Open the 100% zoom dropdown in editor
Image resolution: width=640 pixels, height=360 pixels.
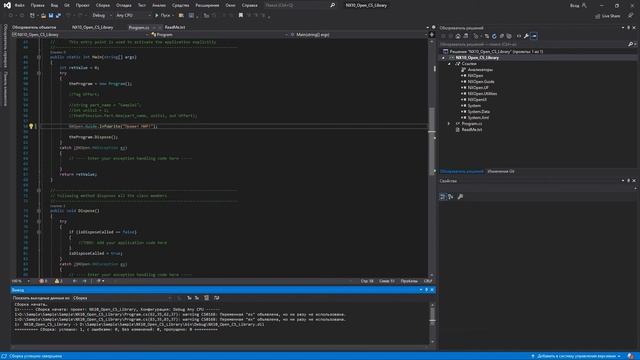(x=20, y=281)
